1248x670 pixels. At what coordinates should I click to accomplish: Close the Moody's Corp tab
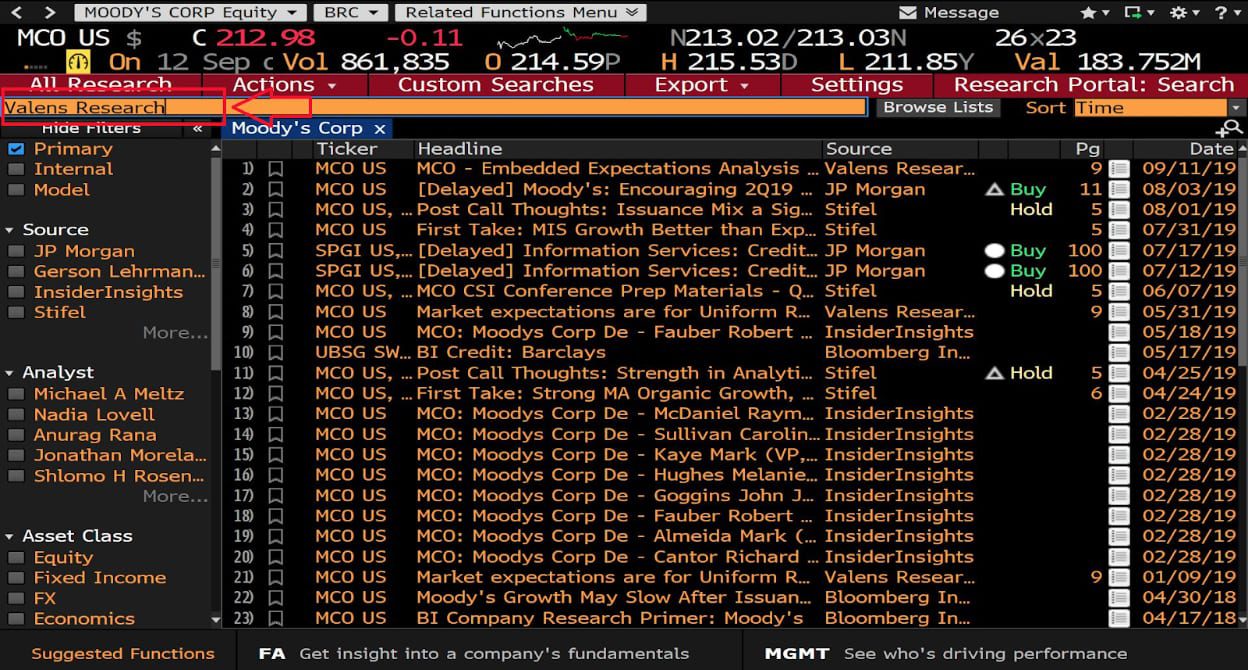pos(380,129)
